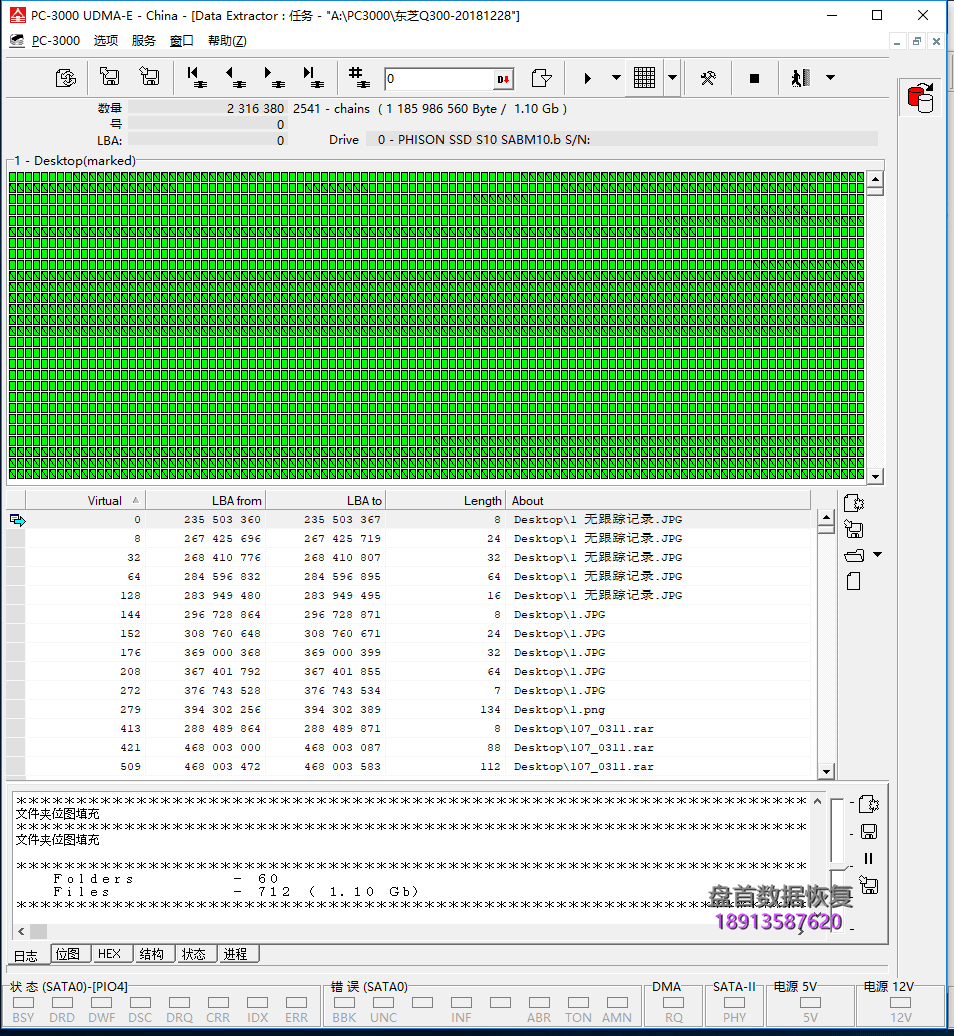This screenshot has height=1036, width=954.
Task: Open the grid view dropdown arrow
Action: [673, 77]
